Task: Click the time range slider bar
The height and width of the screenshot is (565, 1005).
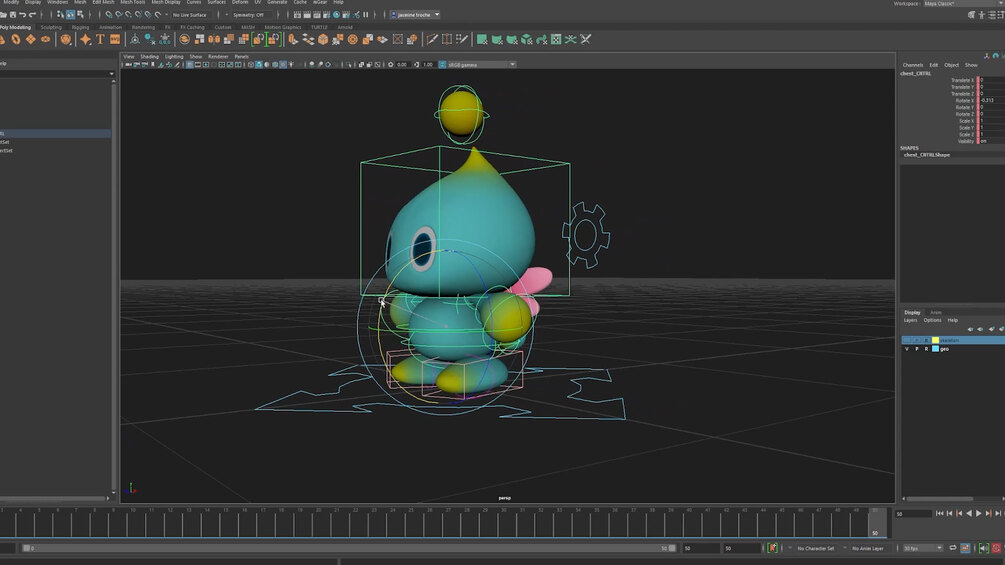Action: [x=349, y=548]
